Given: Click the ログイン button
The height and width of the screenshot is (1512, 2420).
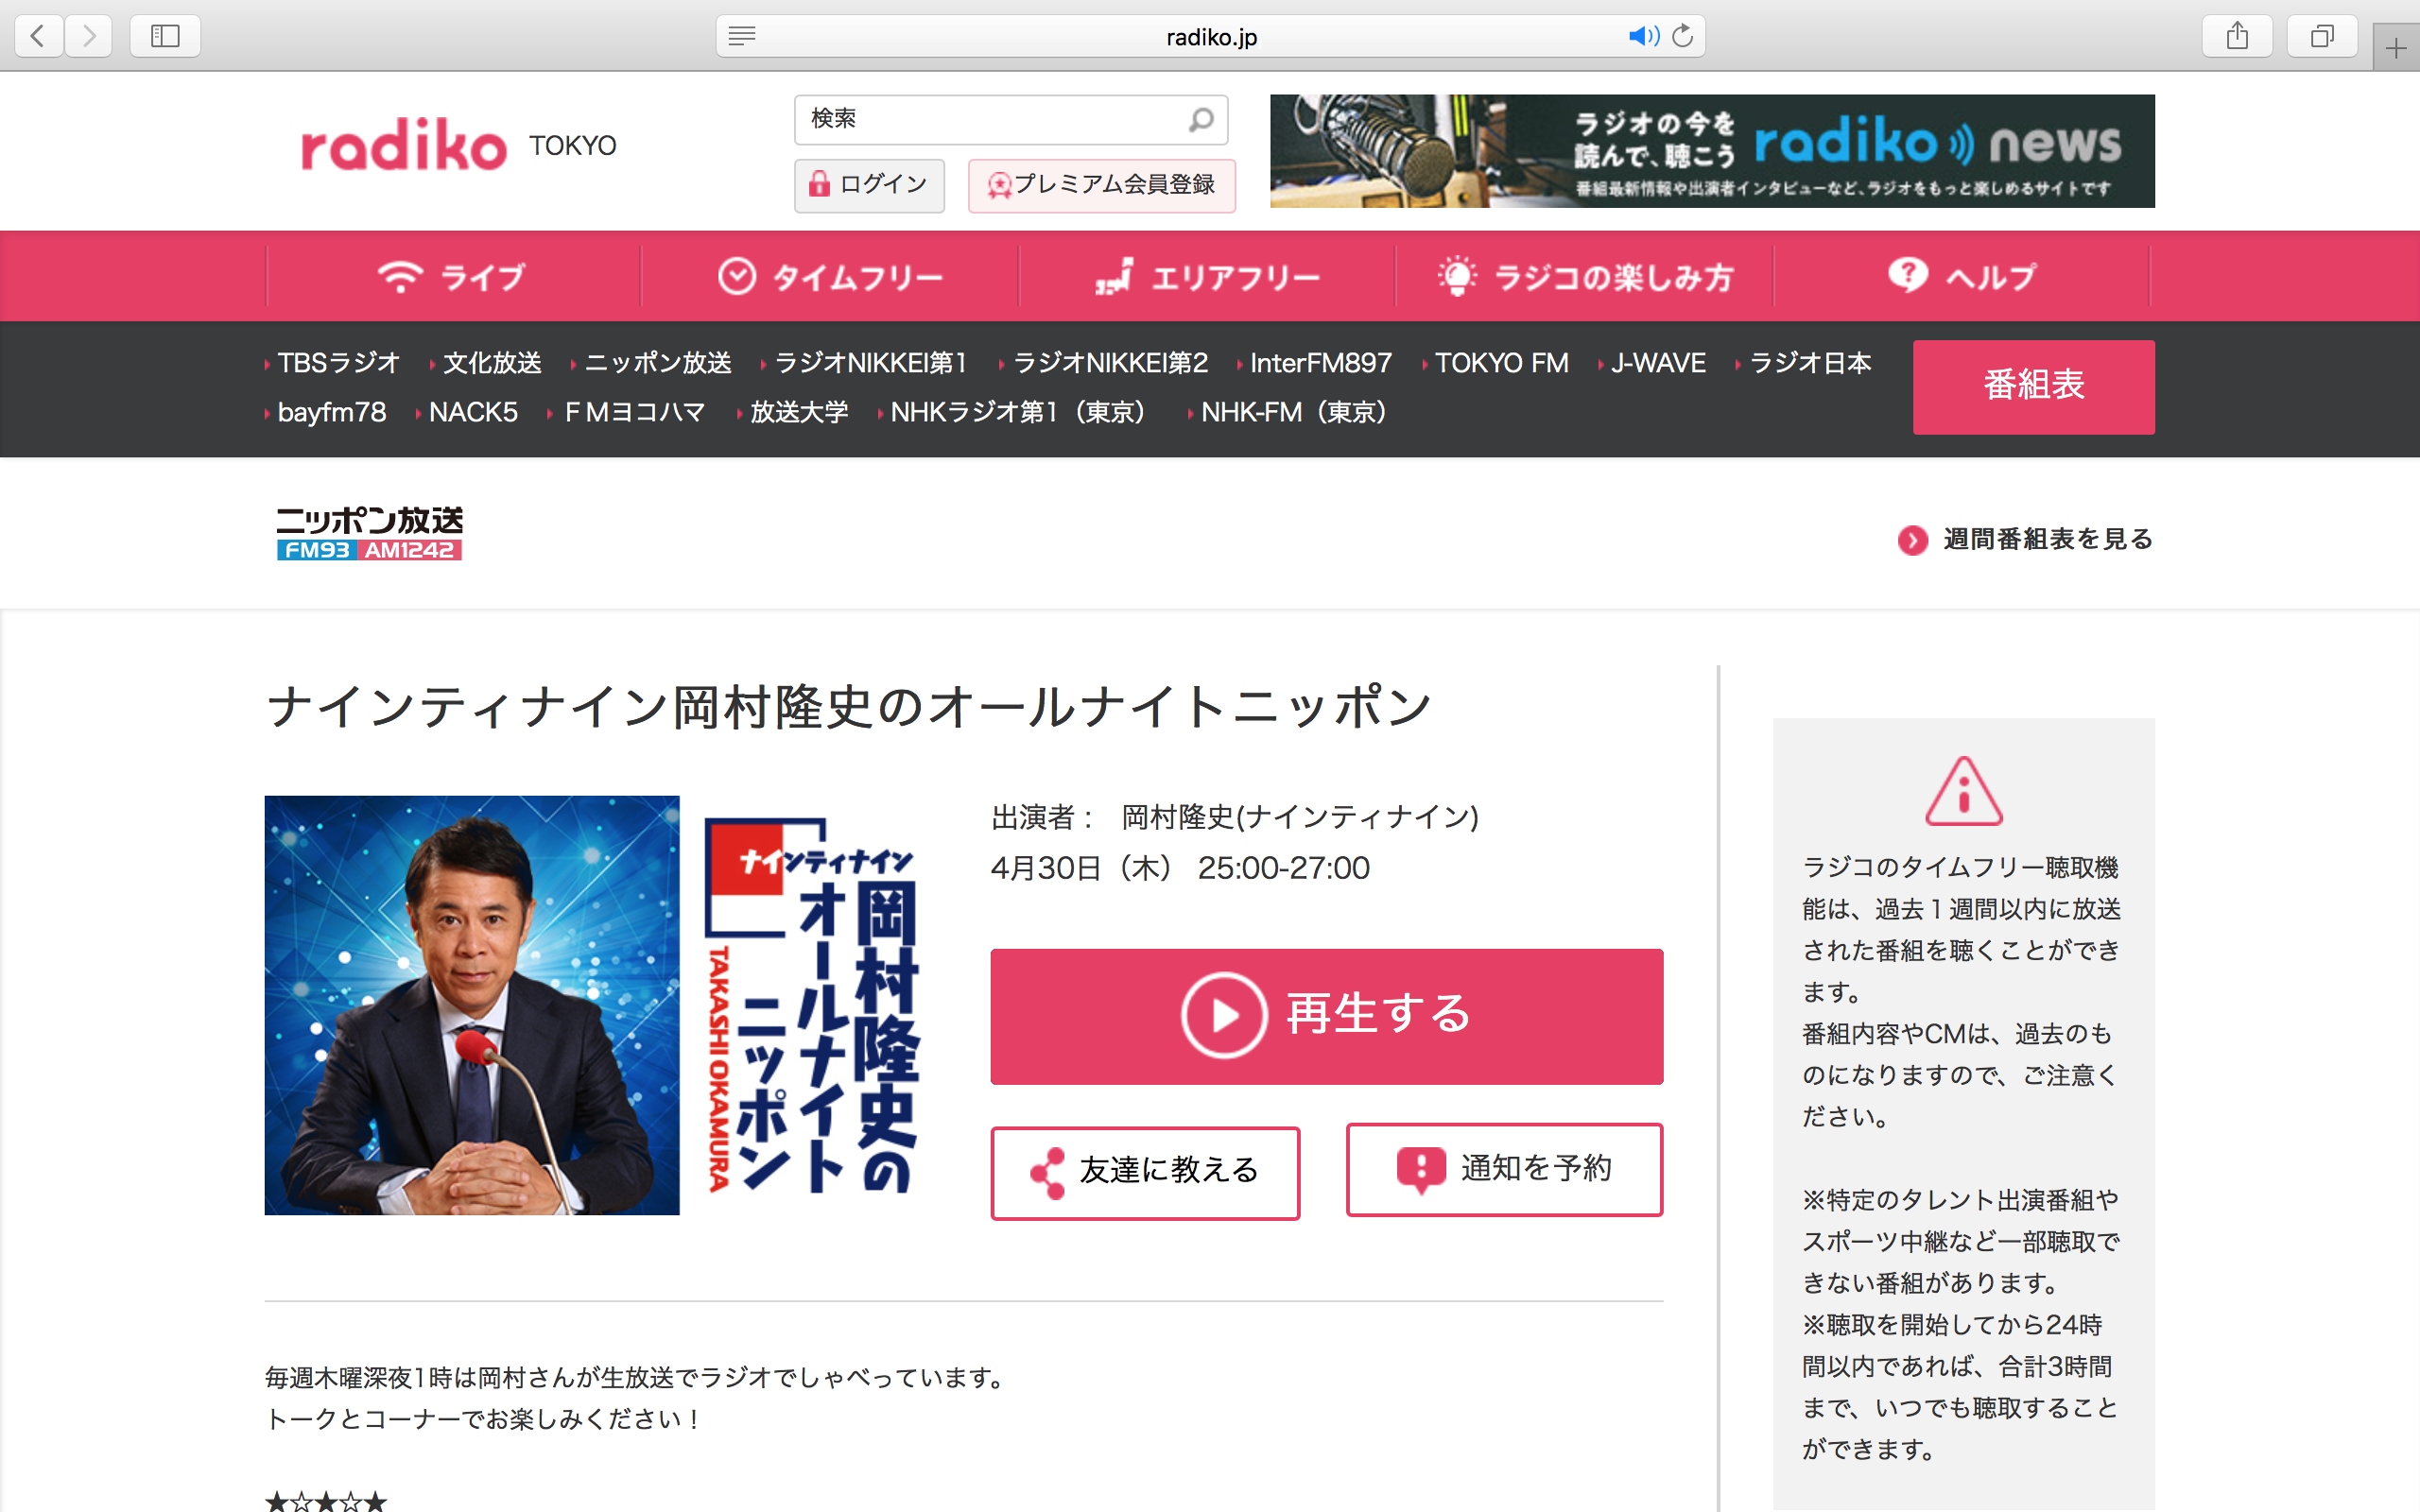Looking at the screenshot, I should pos(869,185).
